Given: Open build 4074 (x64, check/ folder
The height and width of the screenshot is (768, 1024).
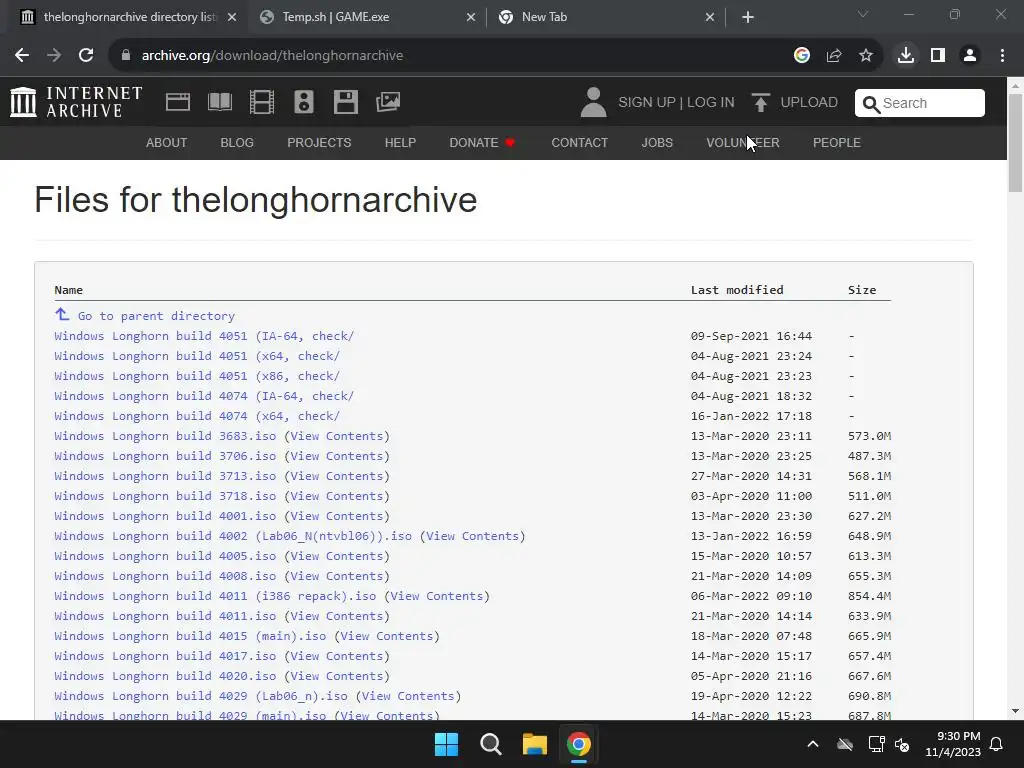Looking at the screenshot, I should click(x=197, y=416).
